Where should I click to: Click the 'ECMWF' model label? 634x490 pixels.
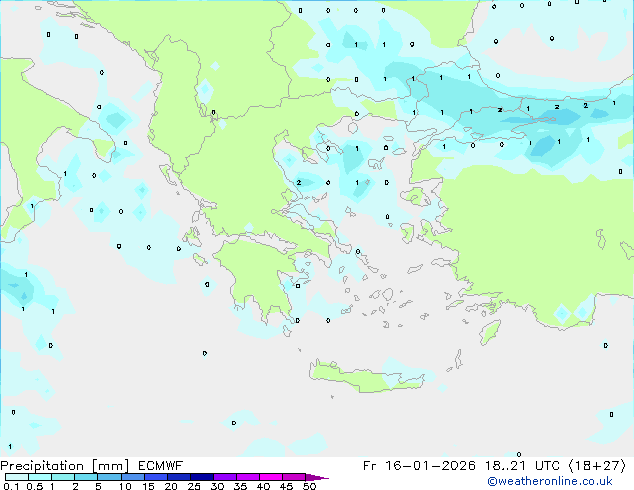click(161, 466)
